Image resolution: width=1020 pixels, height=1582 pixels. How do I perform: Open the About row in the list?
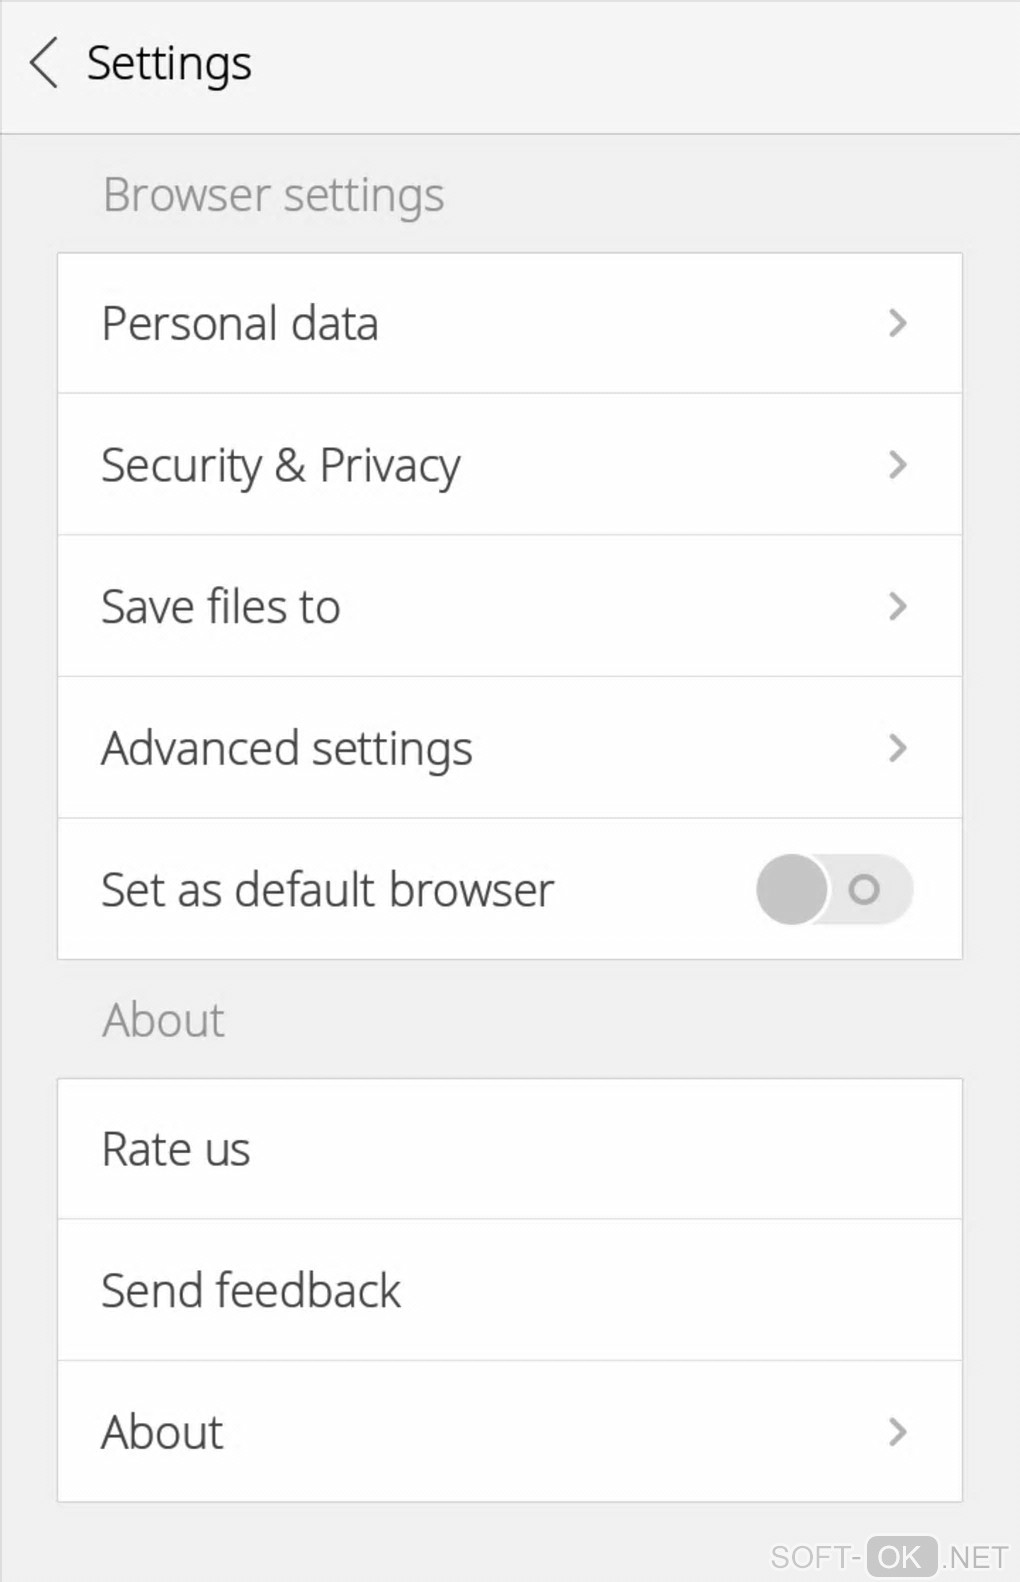(x=162, y=1432)
